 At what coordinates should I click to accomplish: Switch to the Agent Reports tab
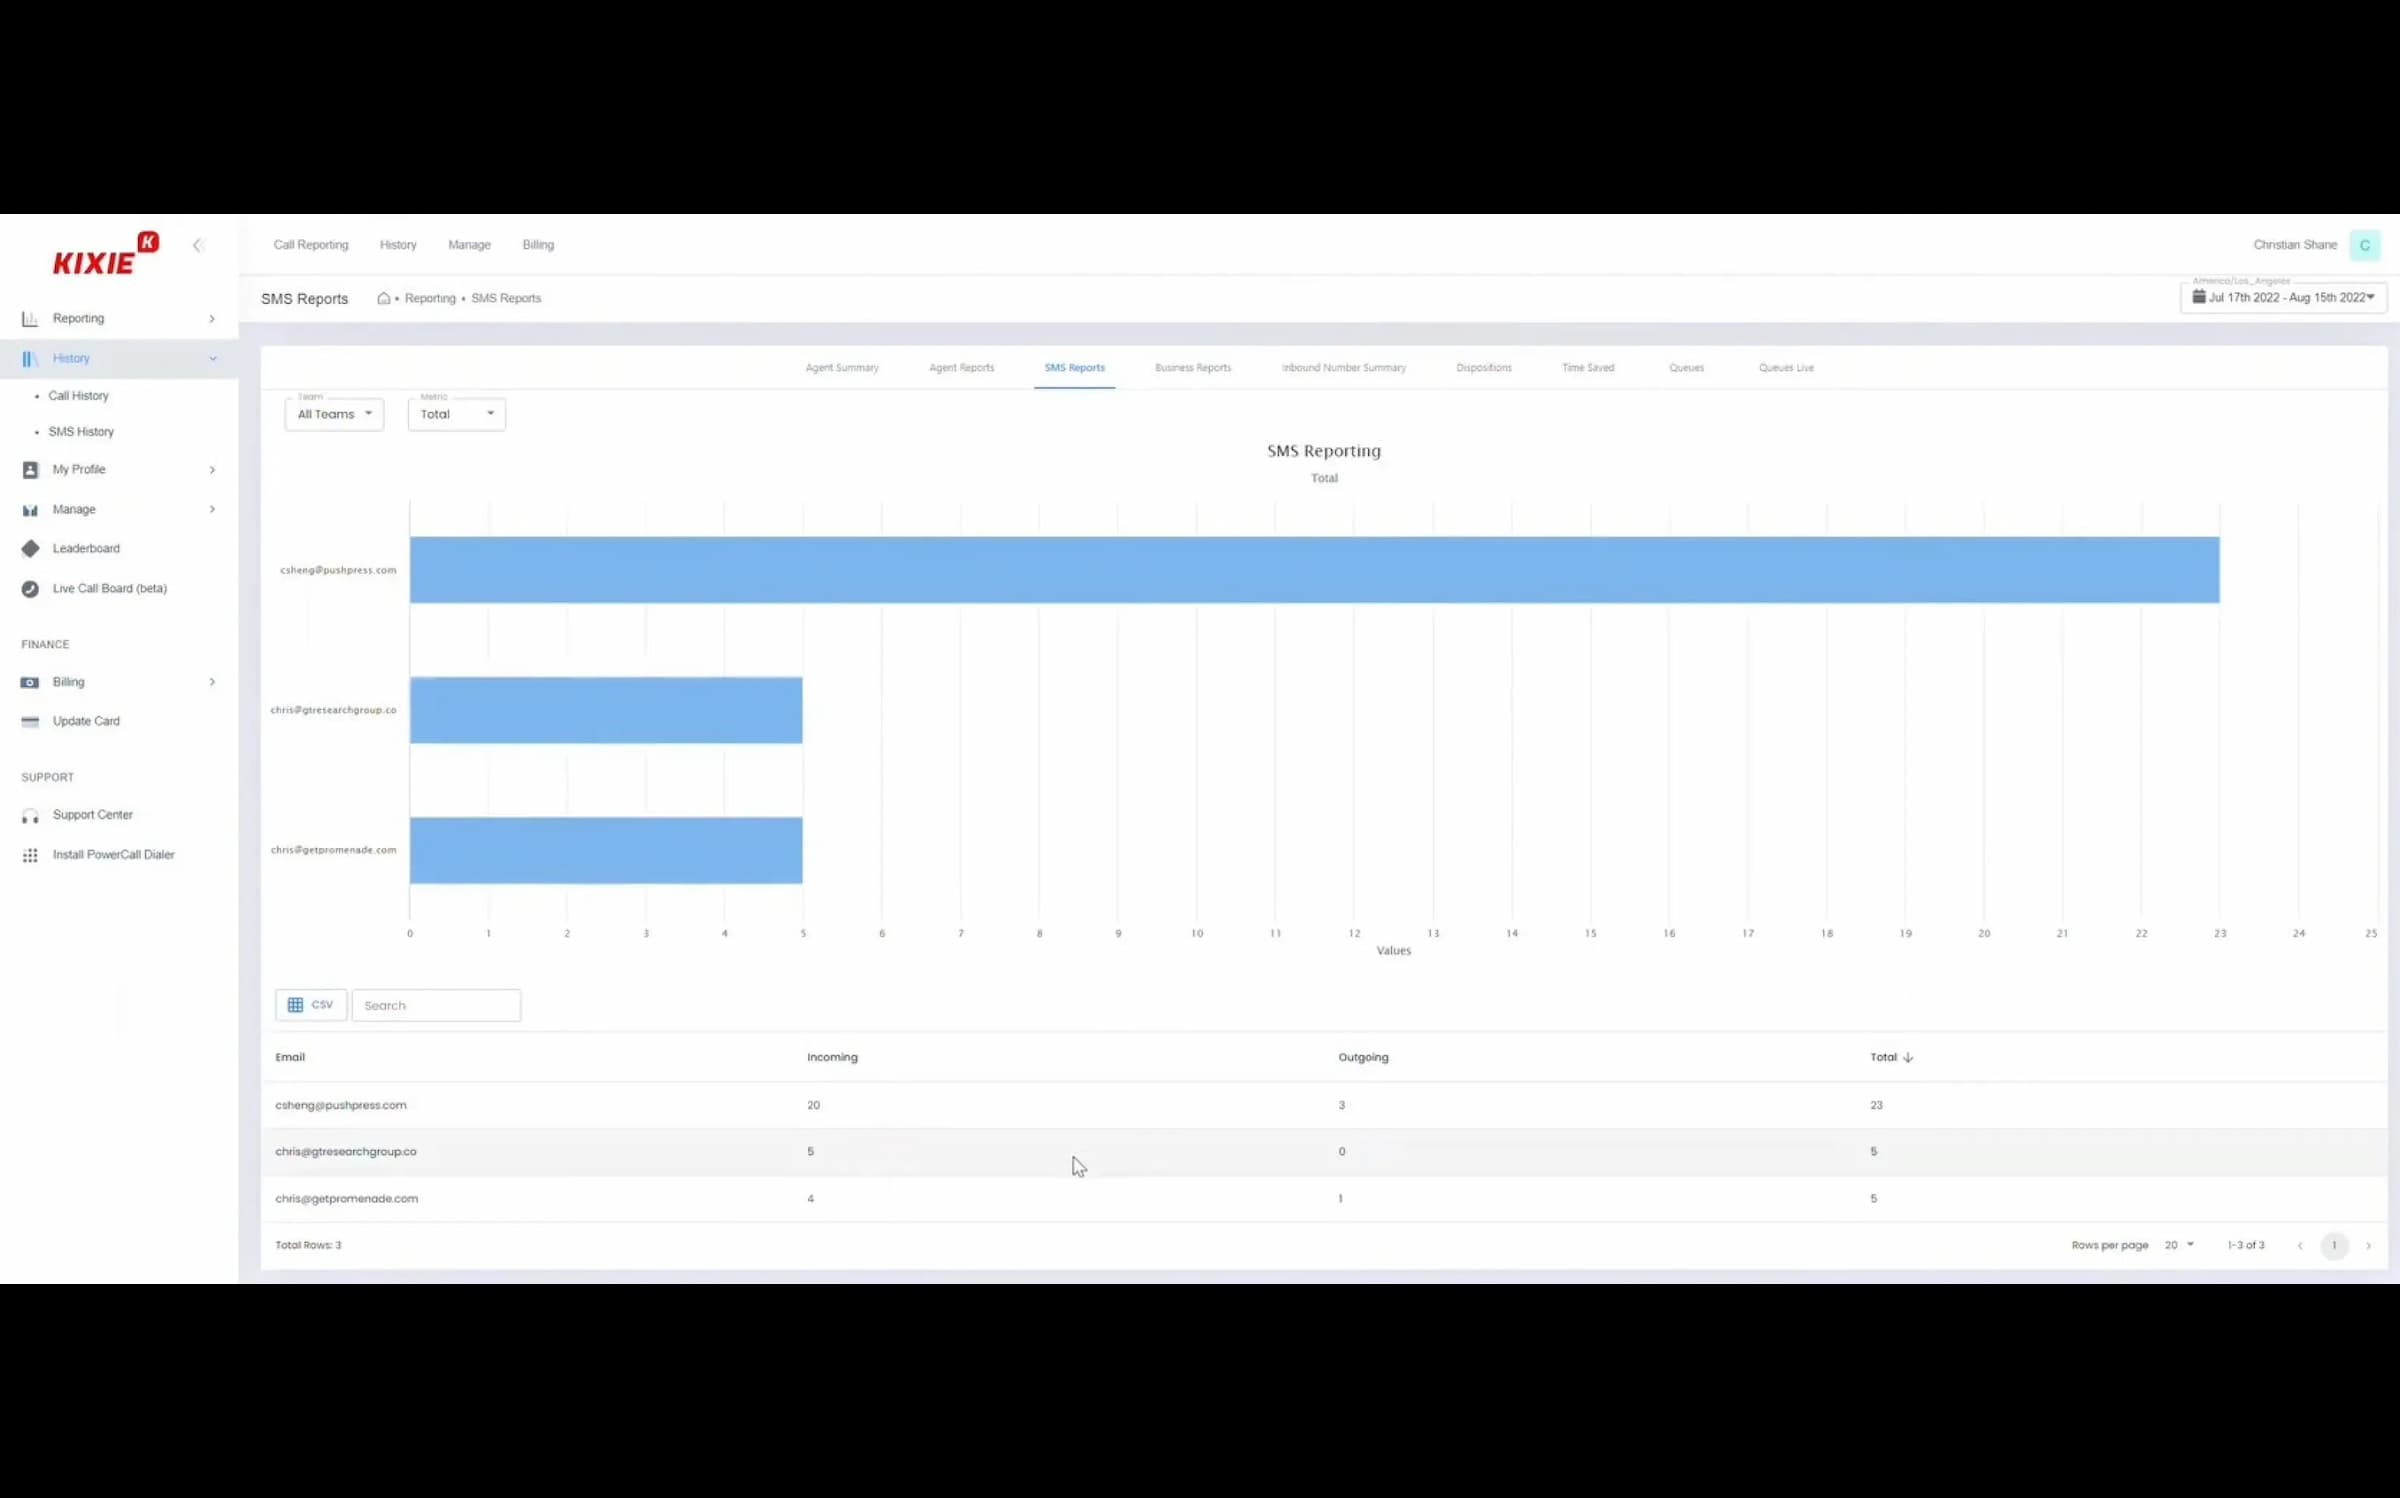(962, 368)
